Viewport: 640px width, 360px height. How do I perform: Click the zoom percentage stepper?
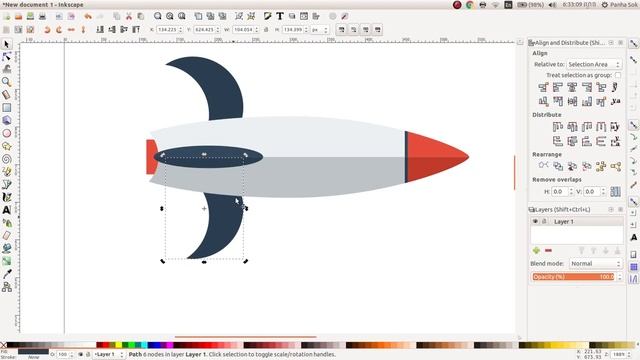coord(629,354)
